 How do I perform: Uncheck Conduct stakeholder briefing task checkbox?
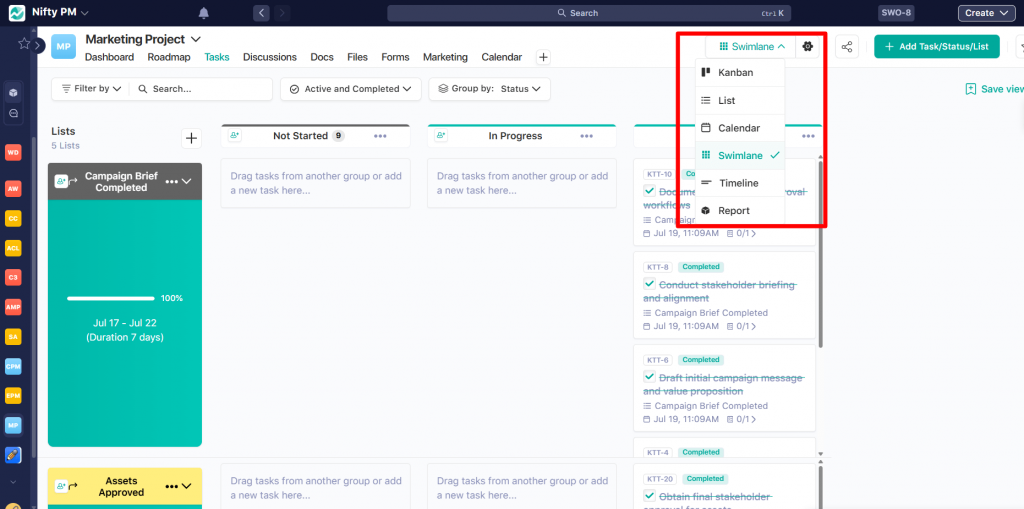coord(649,284)
